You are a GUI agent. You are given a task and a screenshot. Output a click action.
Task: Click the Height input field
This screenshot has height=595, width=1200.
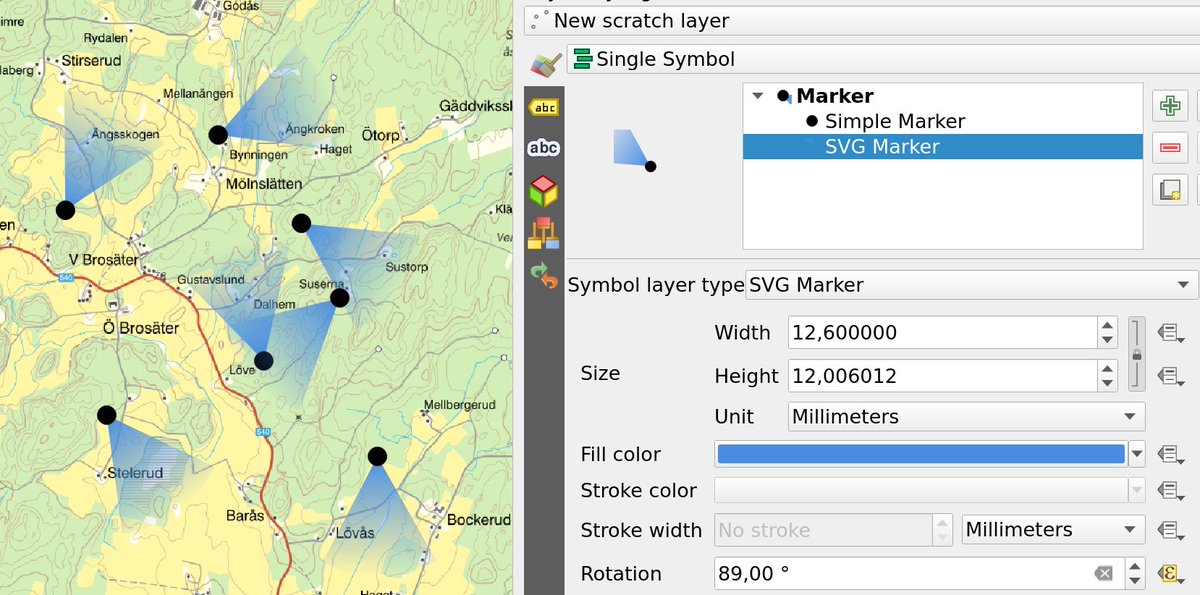(x=942, y=376)
